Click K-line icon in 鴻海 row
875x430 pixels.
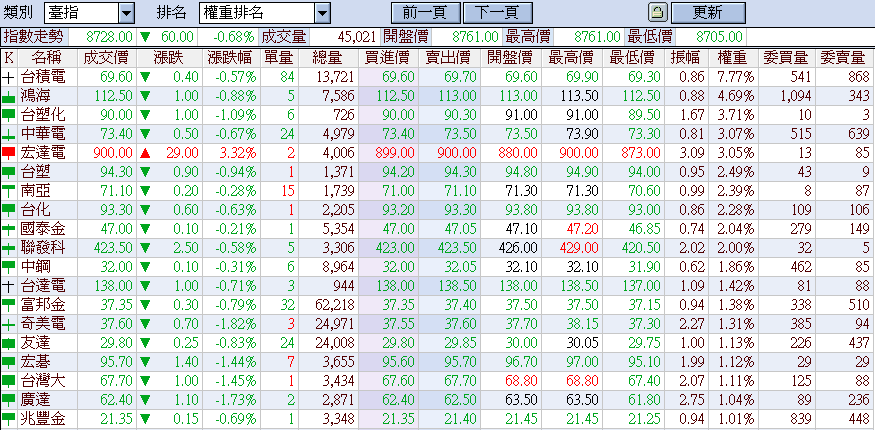tap(8, 96)
